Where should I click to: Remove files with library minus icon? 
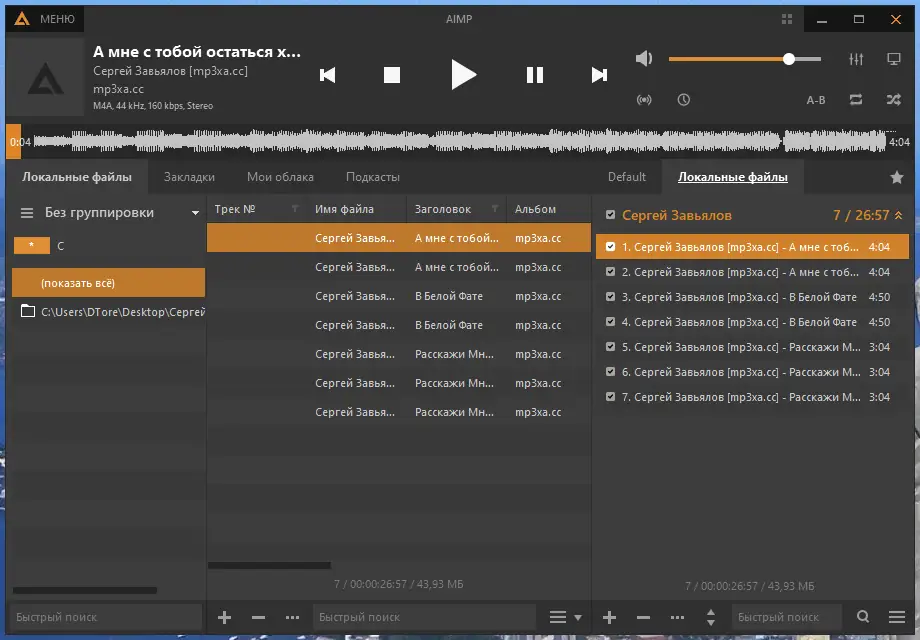[258, 617]
